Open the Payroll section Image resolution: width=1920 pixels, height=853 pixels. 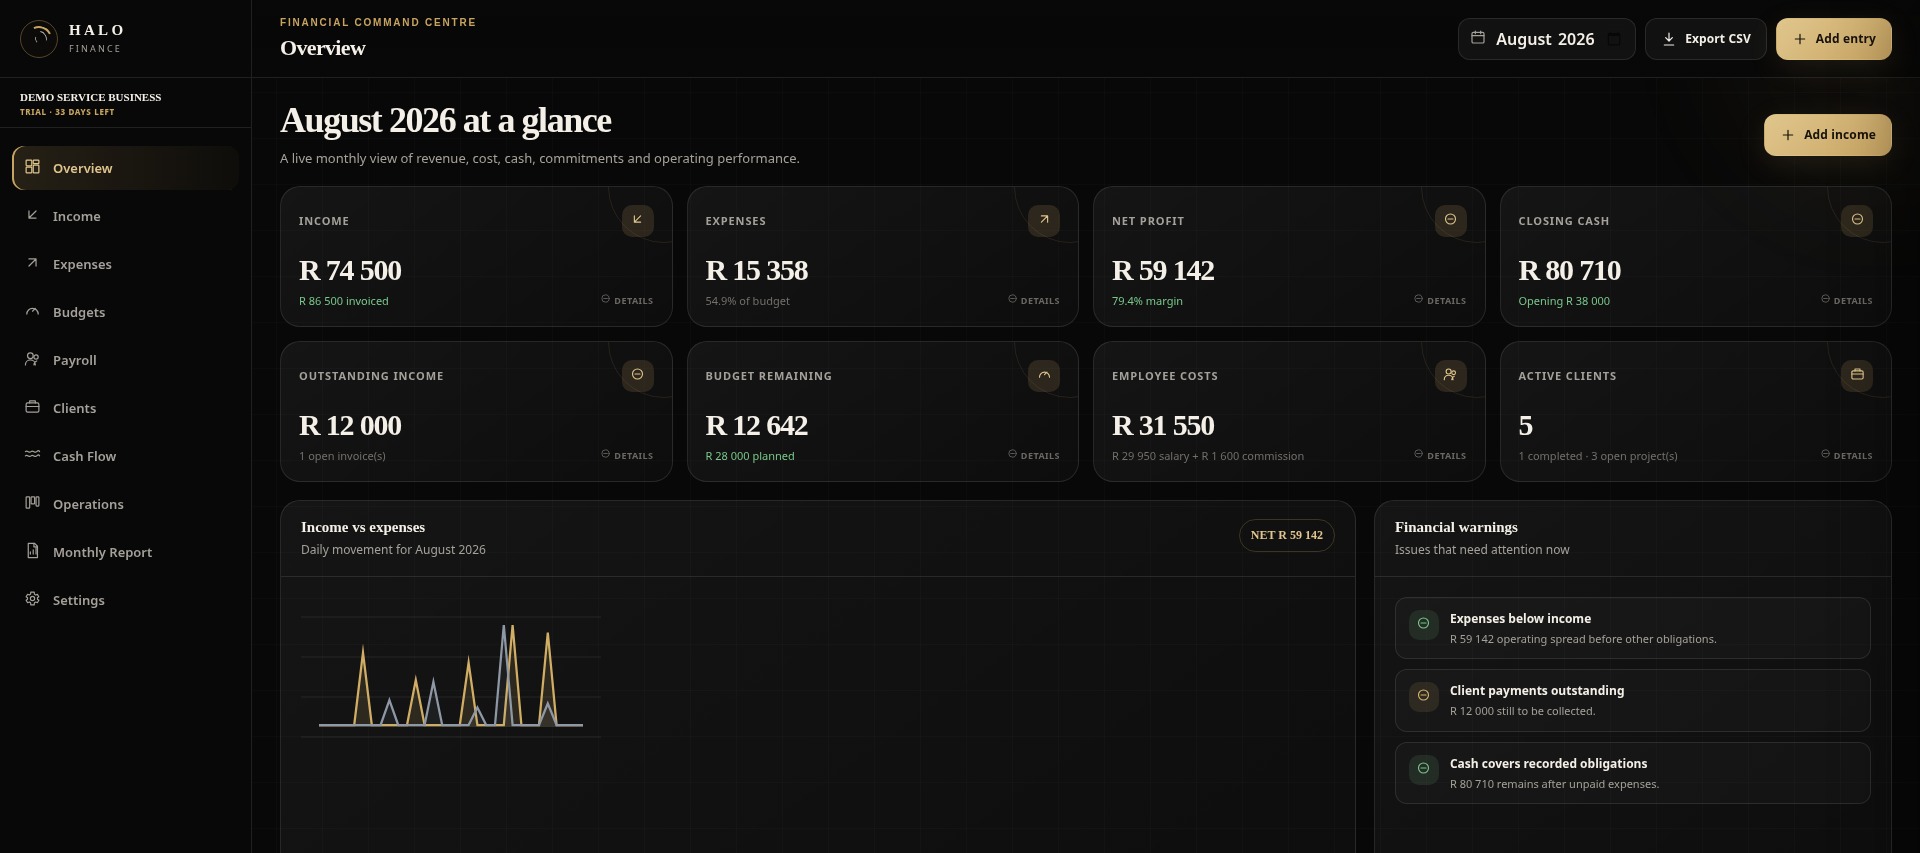point(125,360)
